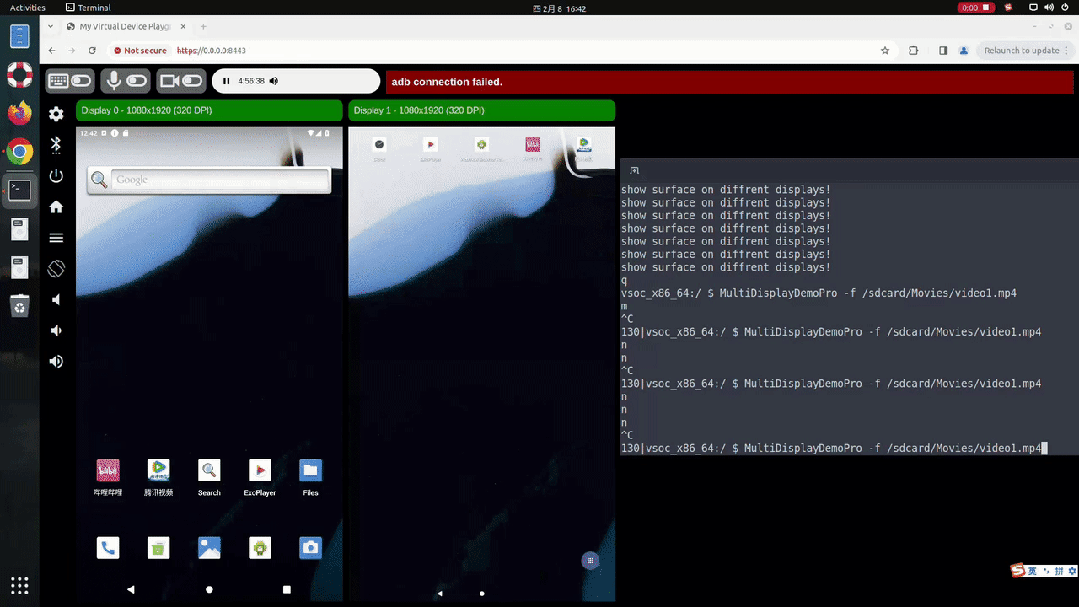Click the adb connection failed banner
This screenshot has width=1079, height=607.
pos(729,82)
